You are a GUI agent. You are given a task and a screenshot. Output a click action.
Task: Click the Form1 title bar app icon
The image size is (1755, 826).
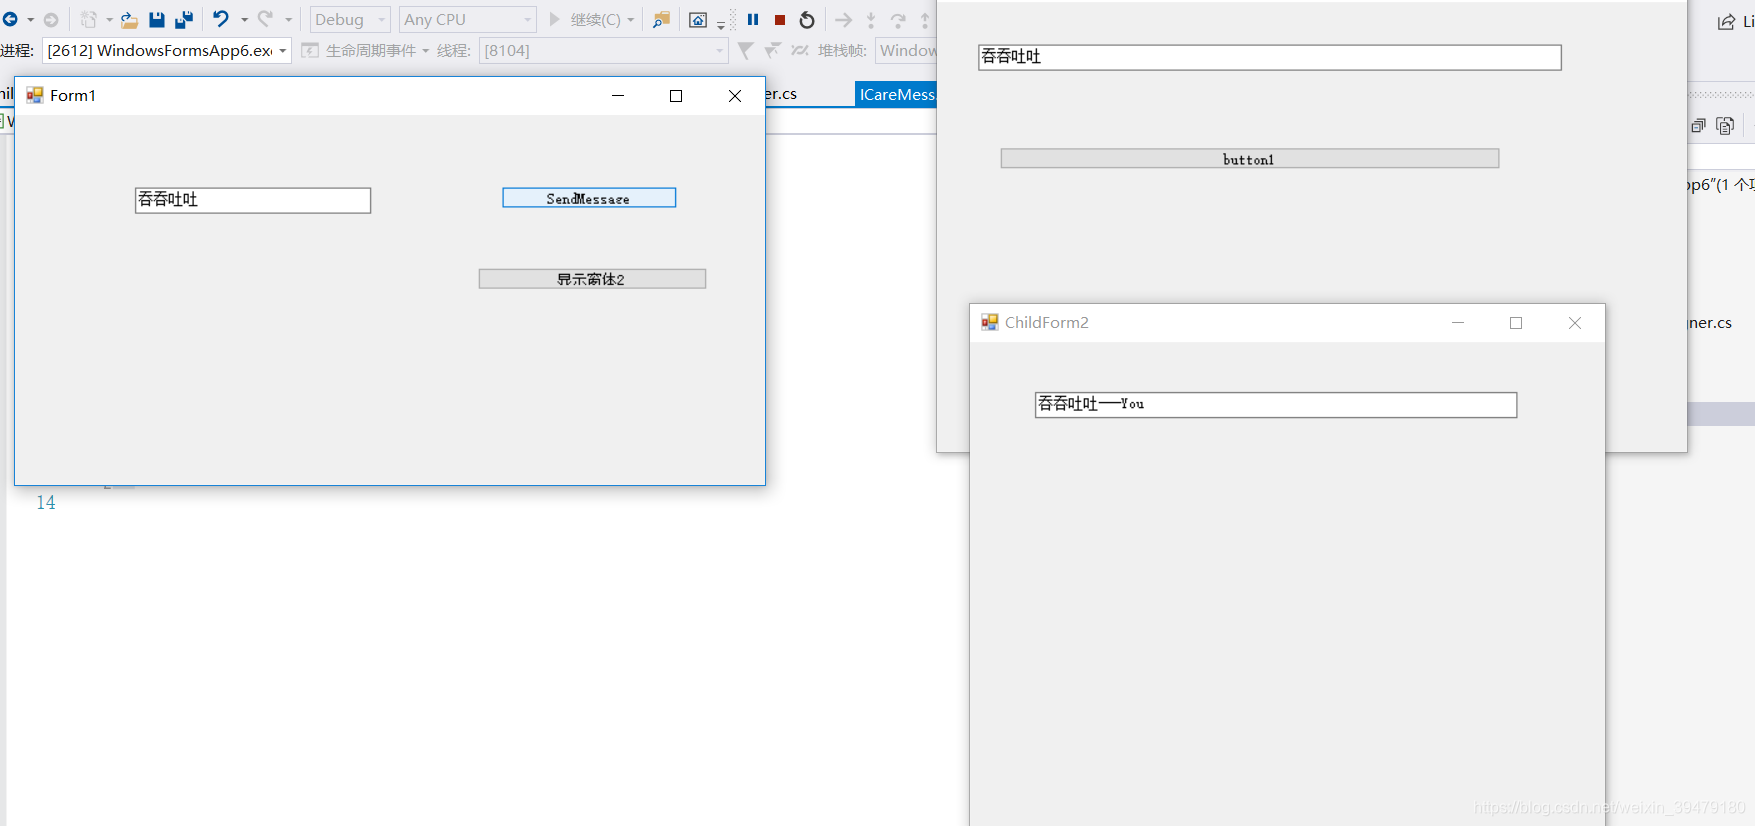click(35, 95)
